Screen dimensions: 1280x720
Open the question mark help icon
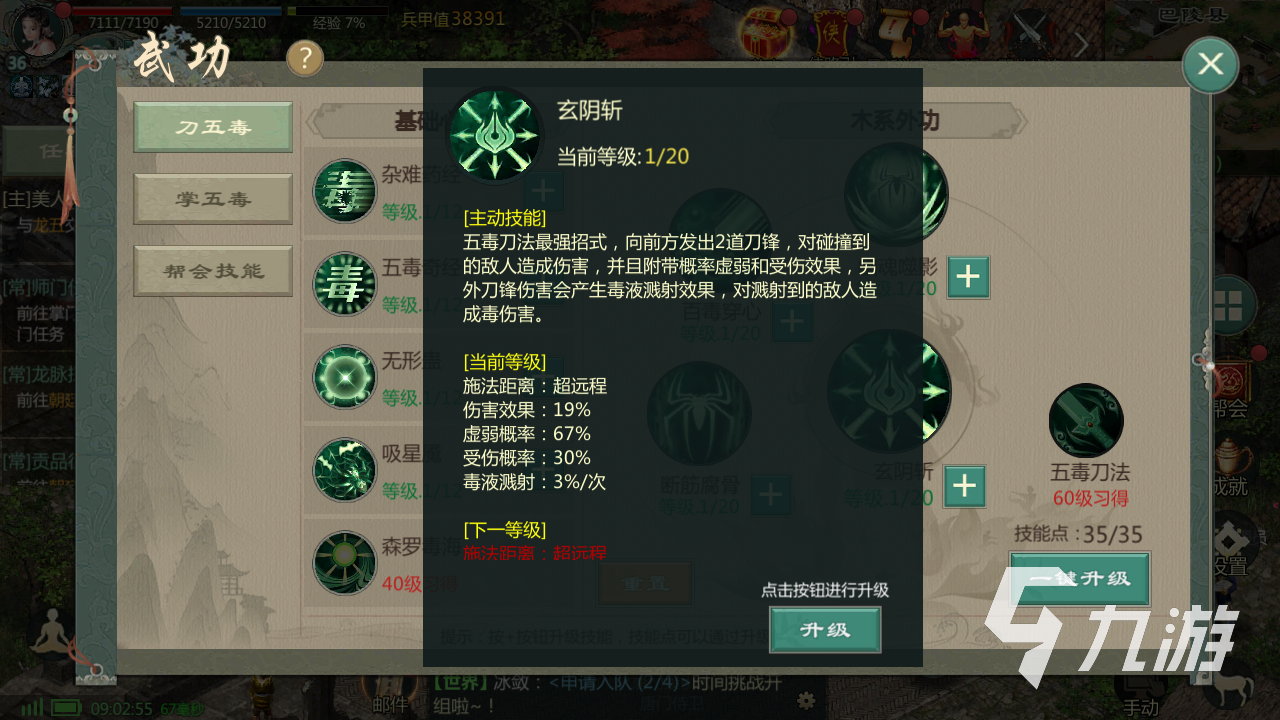point(305,59)
